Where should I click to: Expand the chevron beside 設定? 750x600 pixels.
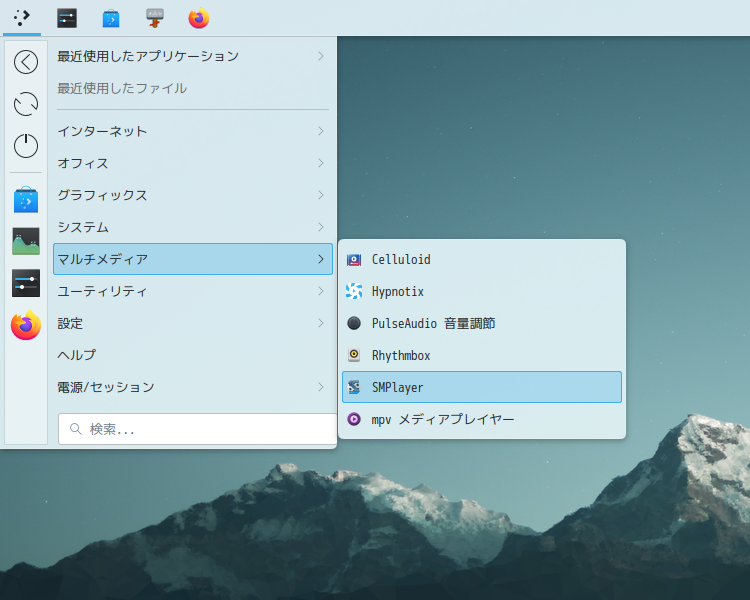pos(321,323)
